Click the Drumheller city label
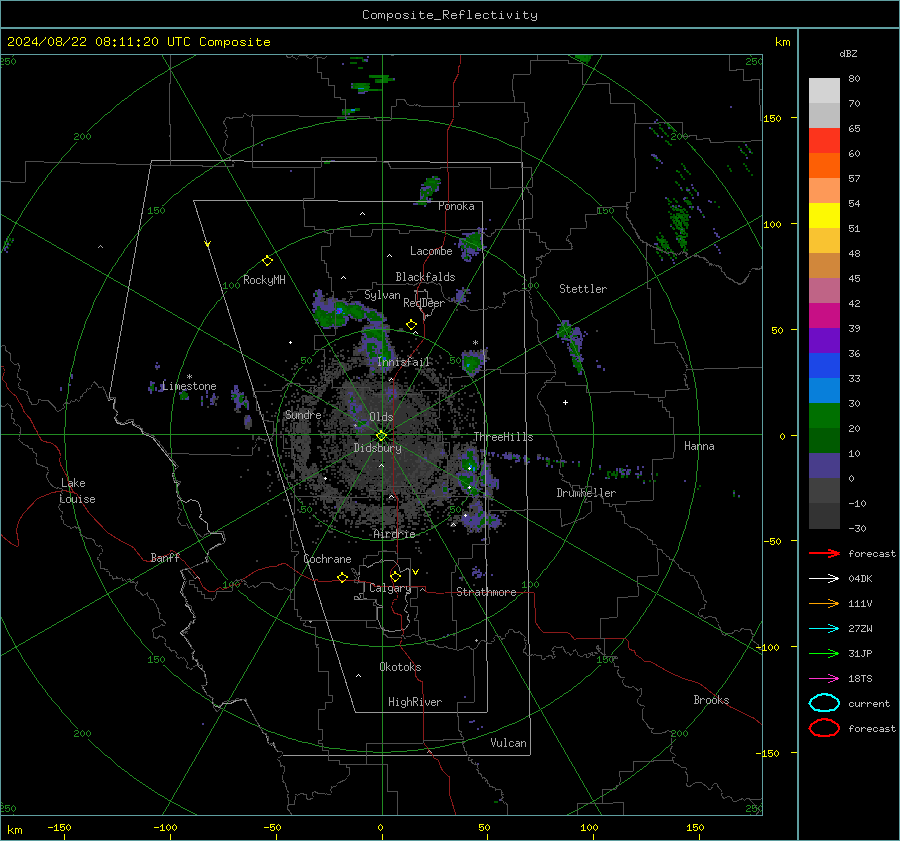The height and width of the screenshot is (841, 900). coord(586,493)
